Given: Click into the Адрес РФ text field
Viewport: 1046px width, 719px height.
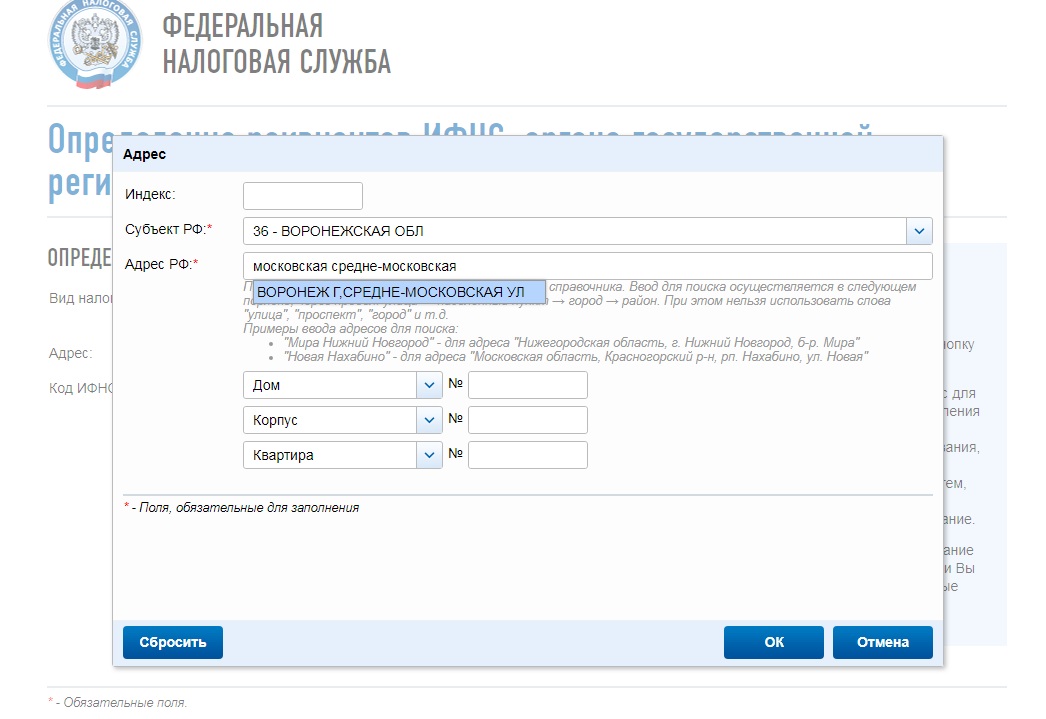Looking at the screenshot, I should pos(587,266).
